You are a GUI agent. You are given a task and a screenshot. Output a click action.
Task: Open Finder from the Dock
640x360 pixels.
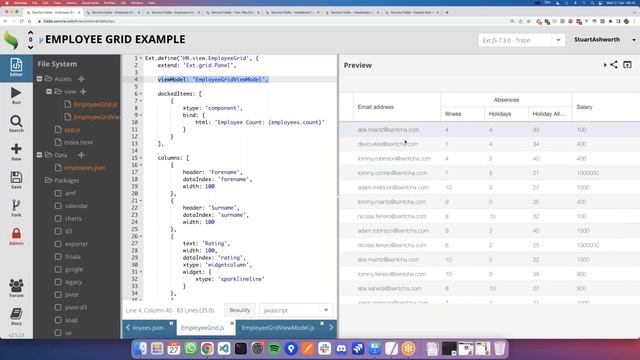[x=140, y=349]
